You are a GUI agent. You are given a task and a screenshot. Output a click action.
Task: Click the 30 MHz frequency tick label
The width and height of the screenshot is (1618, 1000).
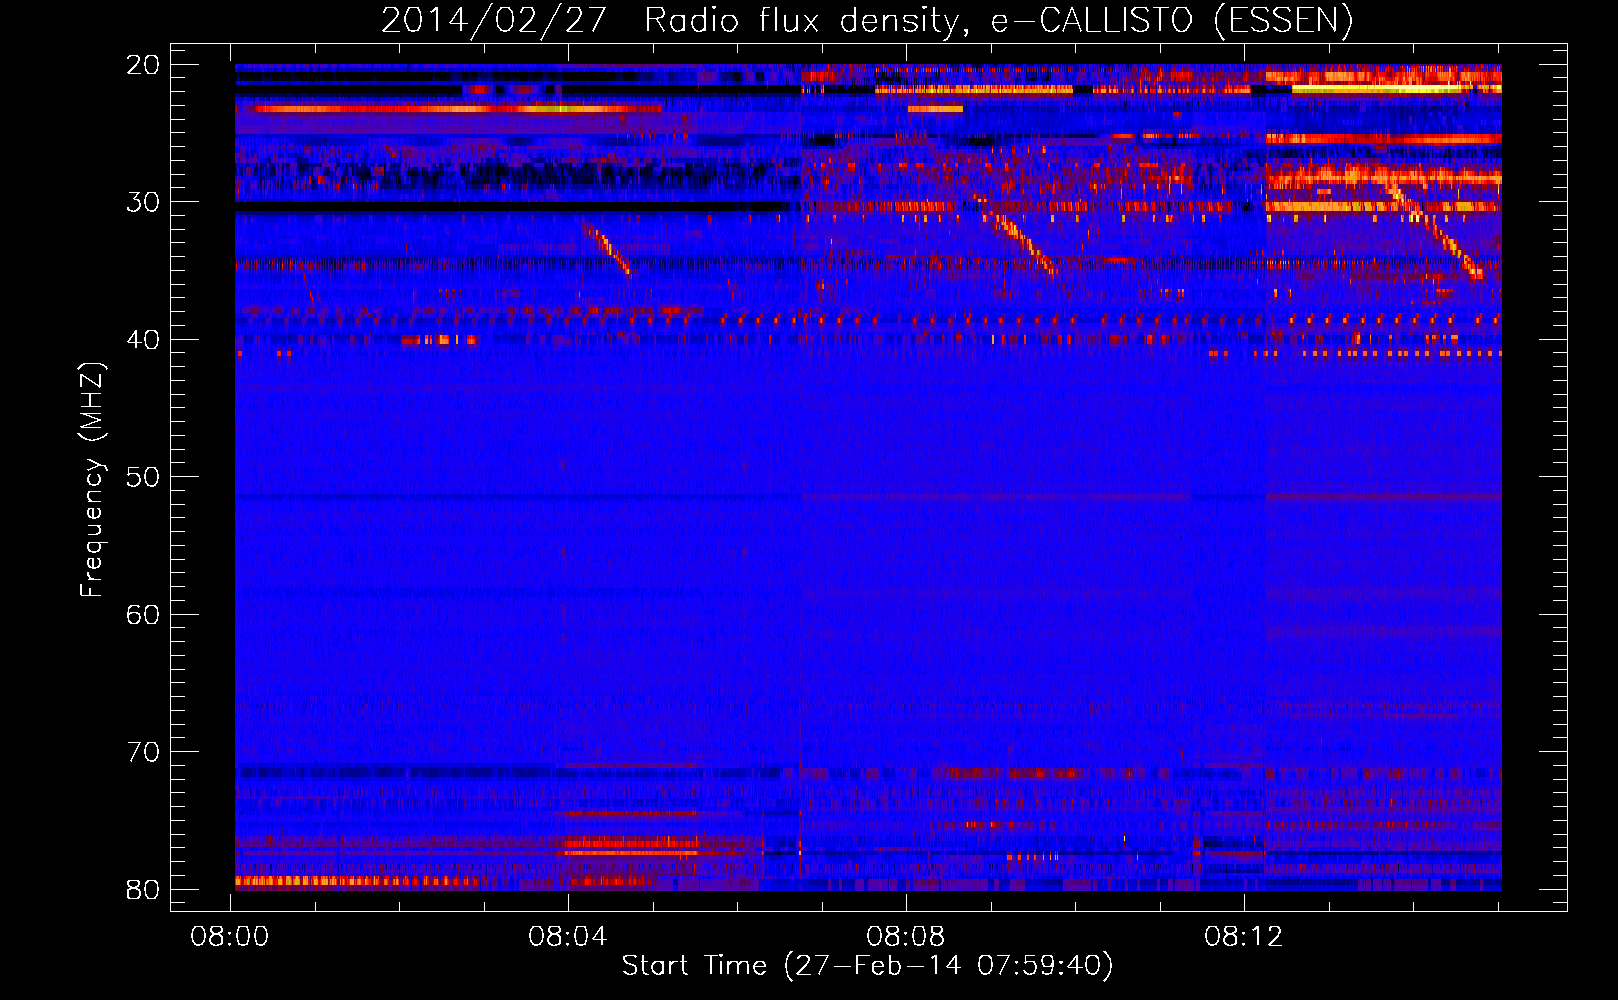point(143,202)
